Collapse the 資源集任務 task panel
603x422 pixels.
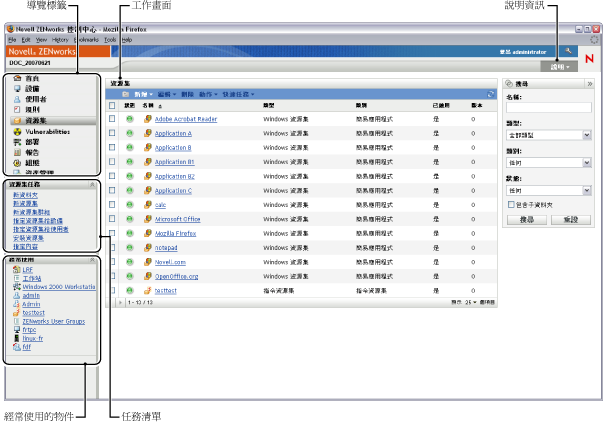[x=93, y=185]
